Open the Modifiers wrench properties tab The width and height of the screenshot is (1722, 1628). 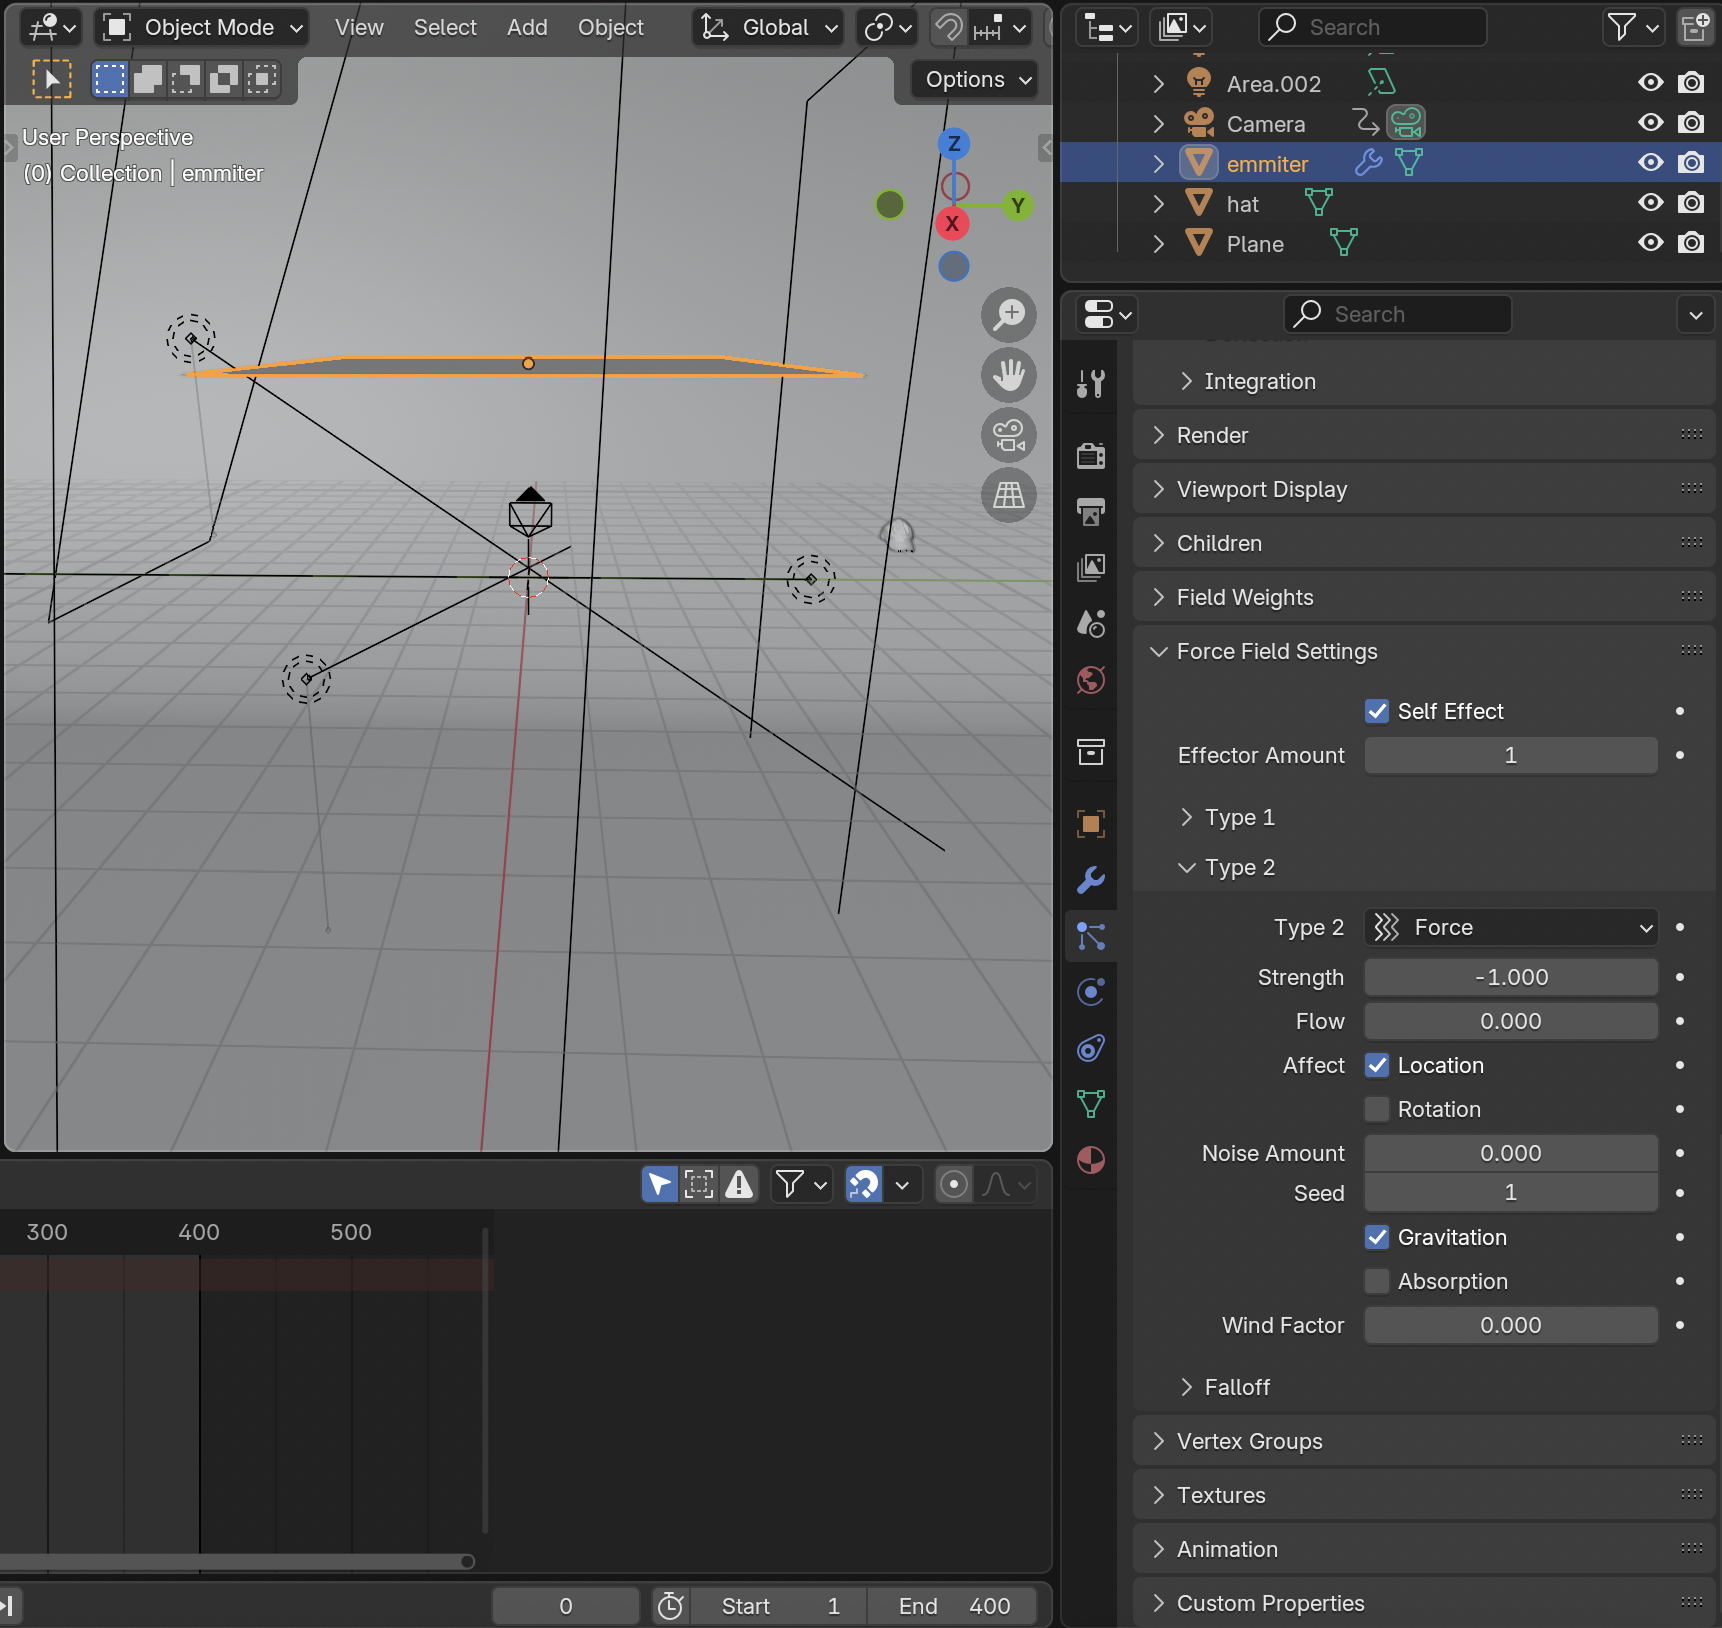(x=1091, y=880)
